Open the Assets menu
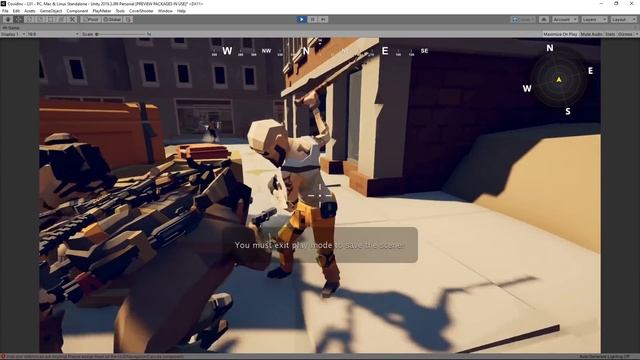 point(30,11)
